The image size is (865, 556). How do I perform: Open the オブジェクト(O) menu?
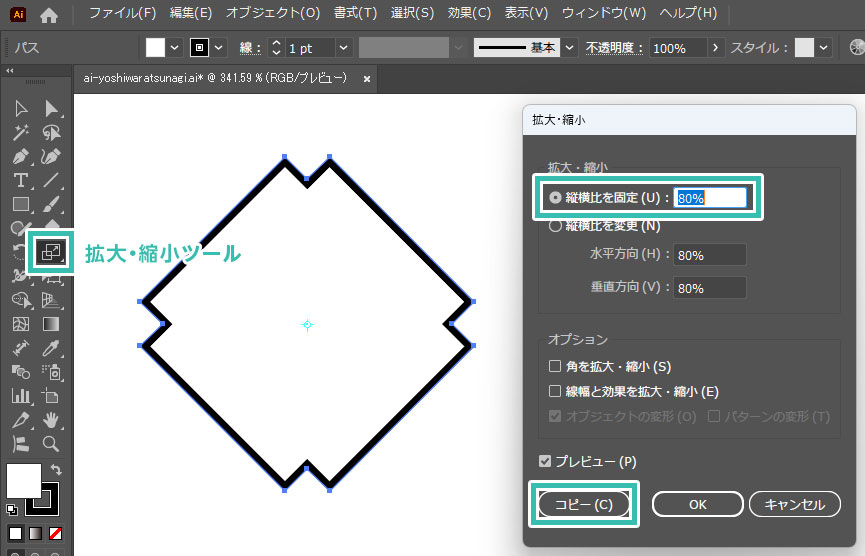click(272, 14)
